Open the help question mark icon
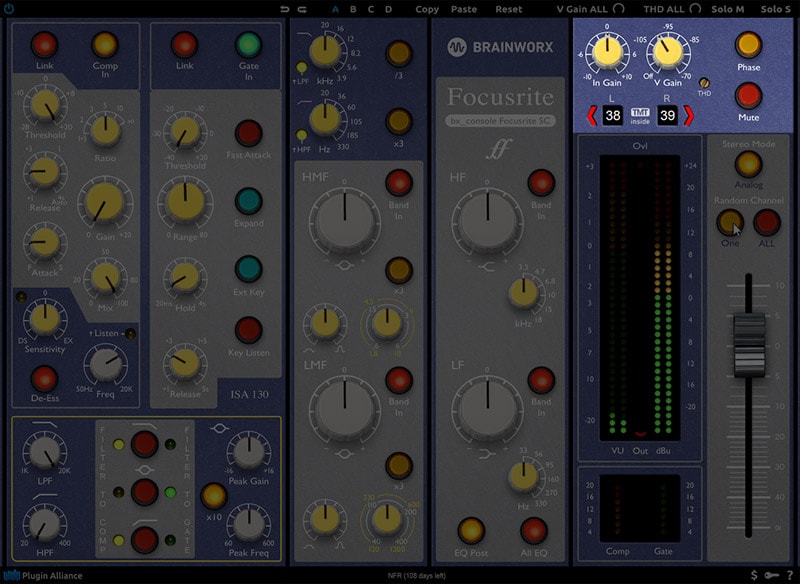Image resolution: width=800 pixels, height=584 pixels. coord(789,575)
